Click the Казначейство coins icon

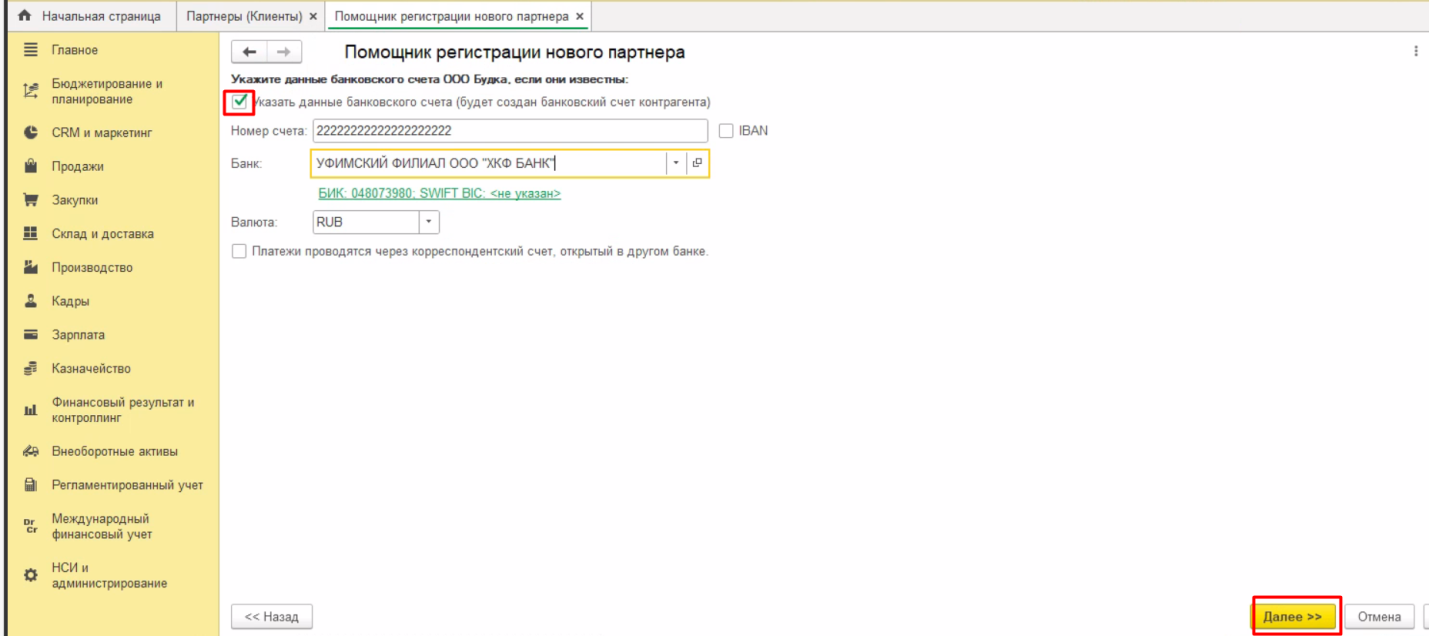(x=30, y=369)
